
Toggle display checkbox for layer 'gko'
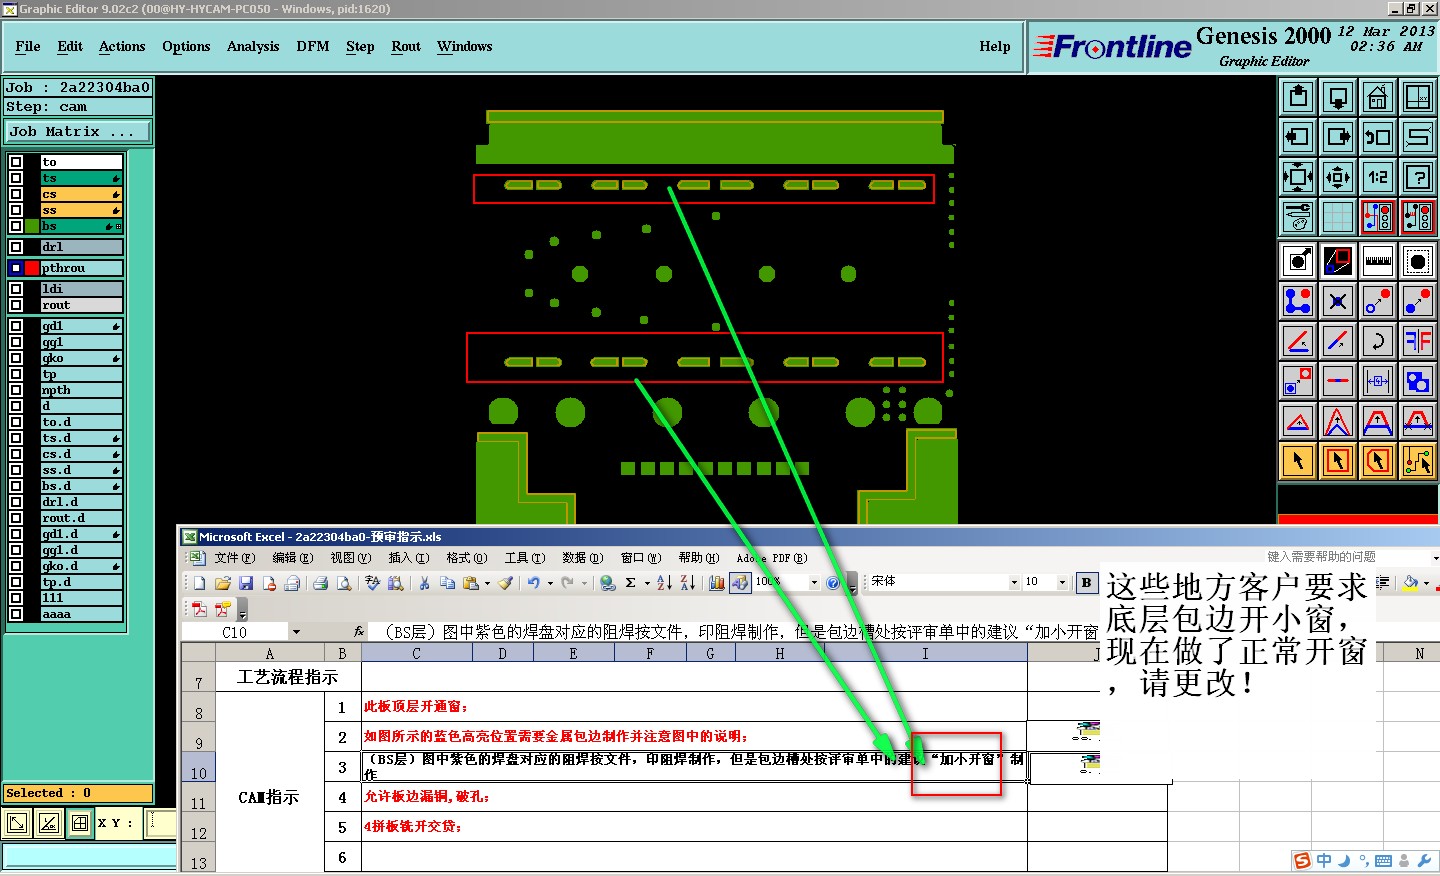pos(16,358)
